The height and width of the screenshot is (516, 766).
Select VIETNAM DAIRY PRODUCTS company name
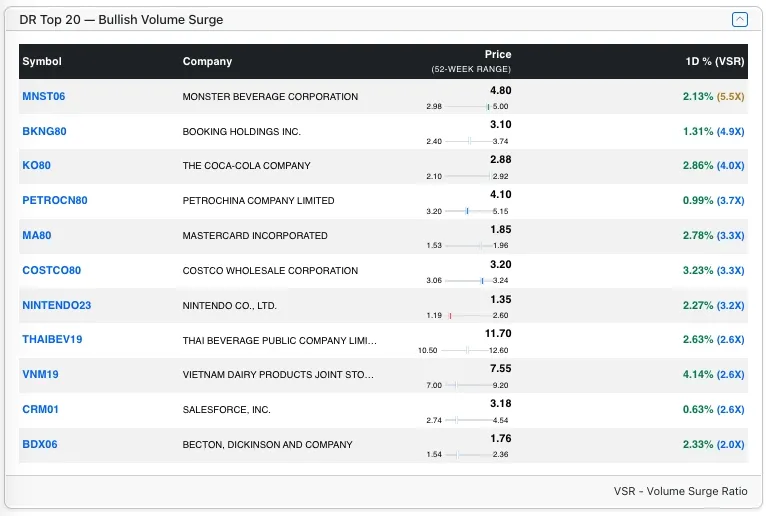[278, 375]
